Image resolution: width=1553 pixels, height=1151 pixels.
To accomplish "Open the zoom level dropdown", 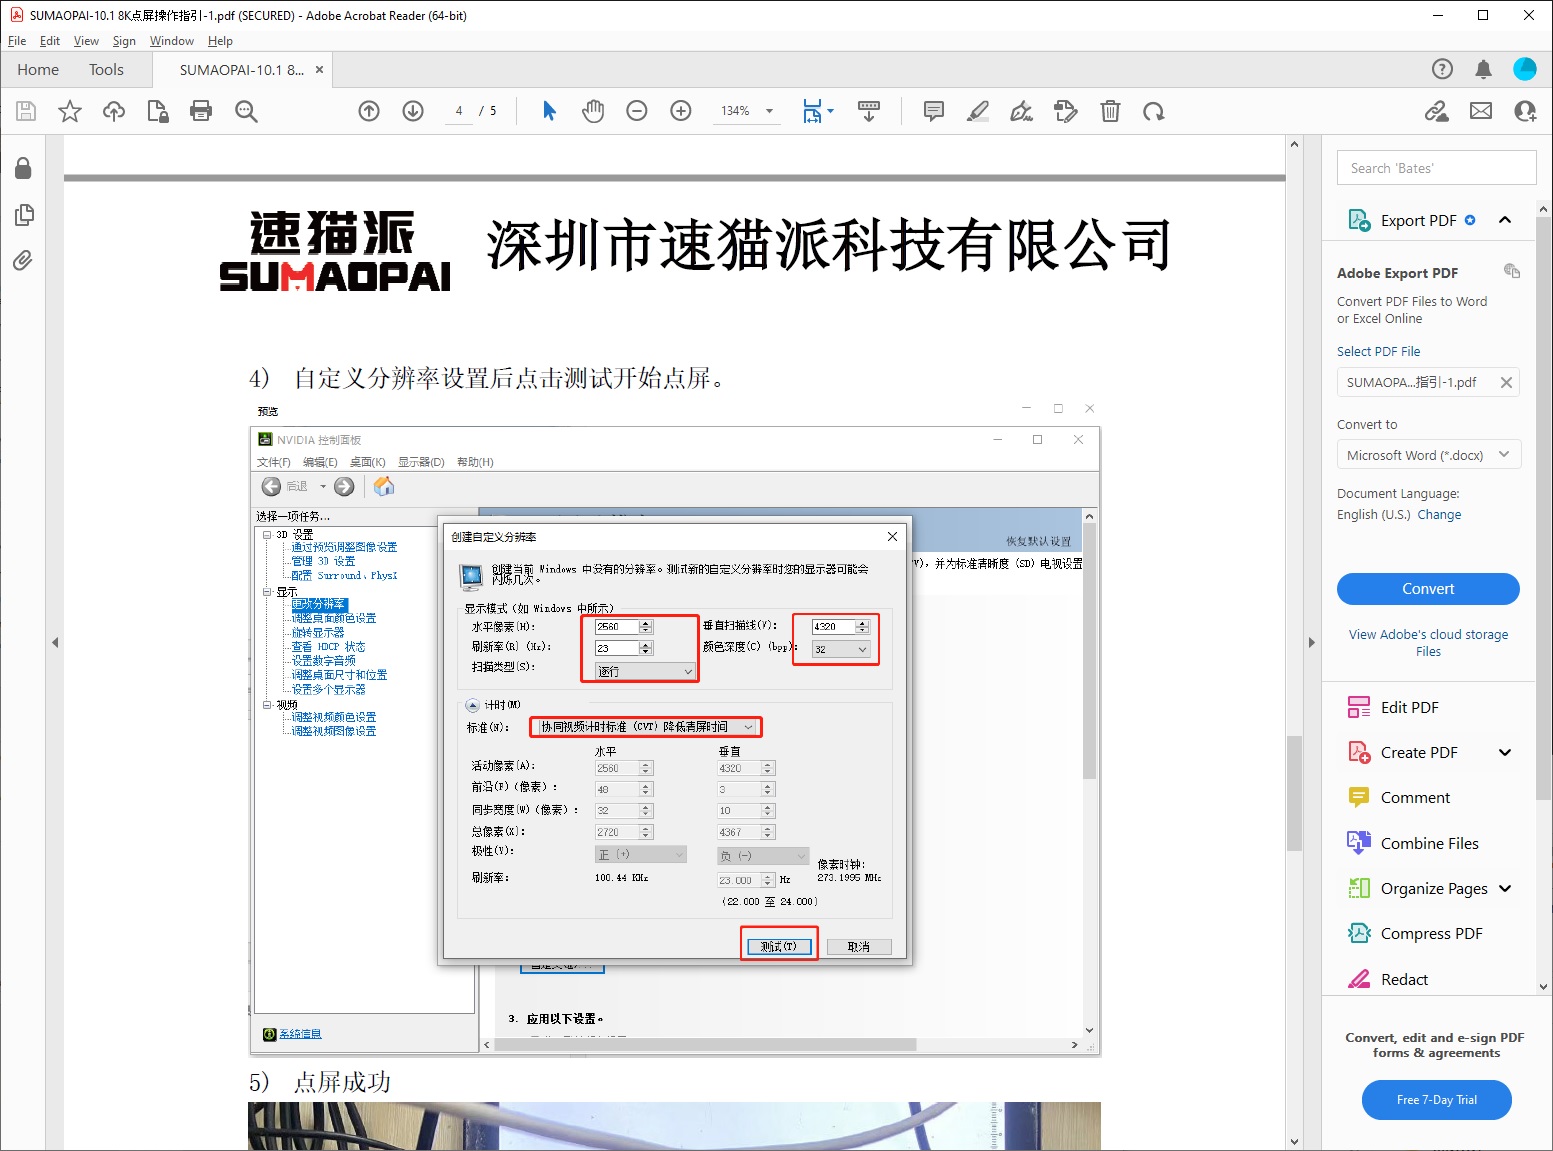I will (x=769, y=111).
